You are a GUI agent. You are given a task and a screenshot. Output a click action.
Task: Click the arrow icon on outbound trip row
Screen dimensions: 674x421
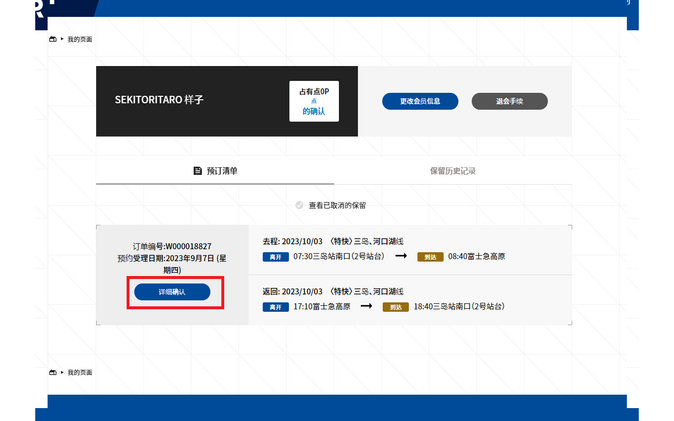[401, 256]
